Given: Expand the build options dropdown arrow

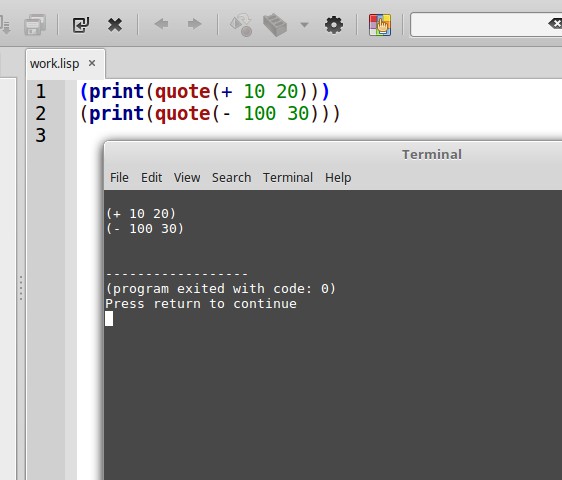Looking at the screenshot, I should [304, 25].
